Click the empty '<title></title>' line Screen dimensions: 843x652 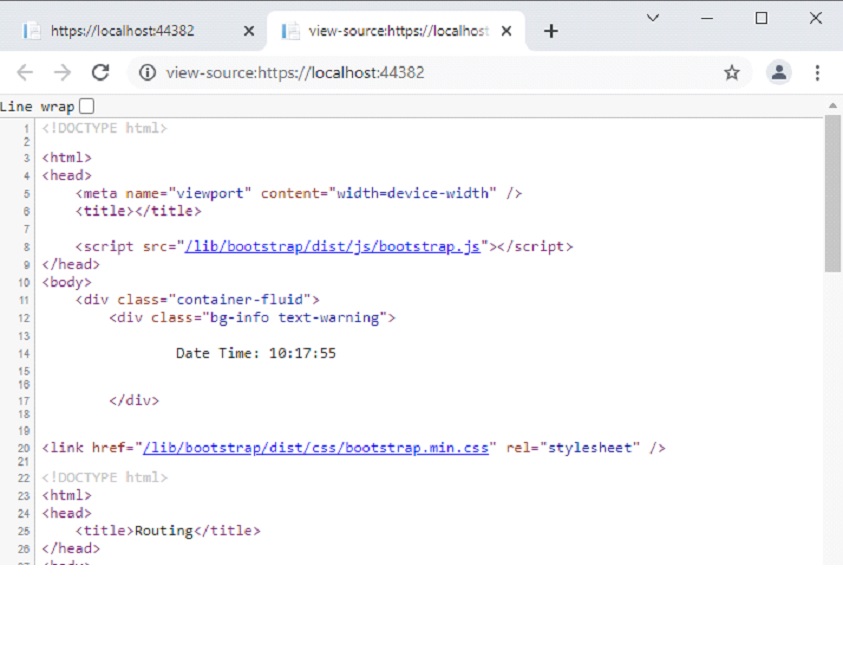click(138, 211)
